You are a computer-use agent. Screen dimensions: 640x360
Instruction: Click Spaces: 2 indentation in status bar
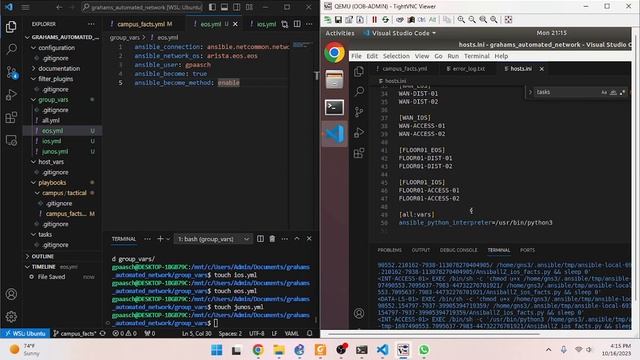(230, 333)
